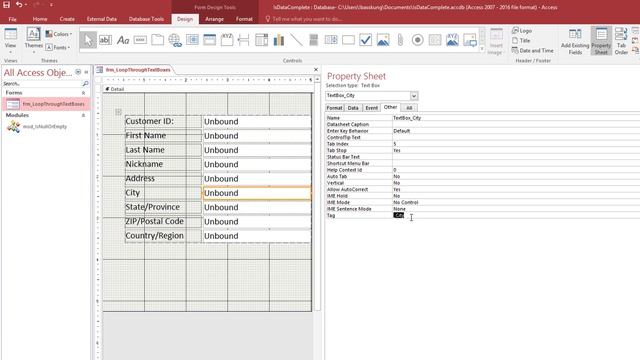This screenshot has height=360, width=640.
Task: Toggle the Property Sheet button
Action: [x=601, y=41]
